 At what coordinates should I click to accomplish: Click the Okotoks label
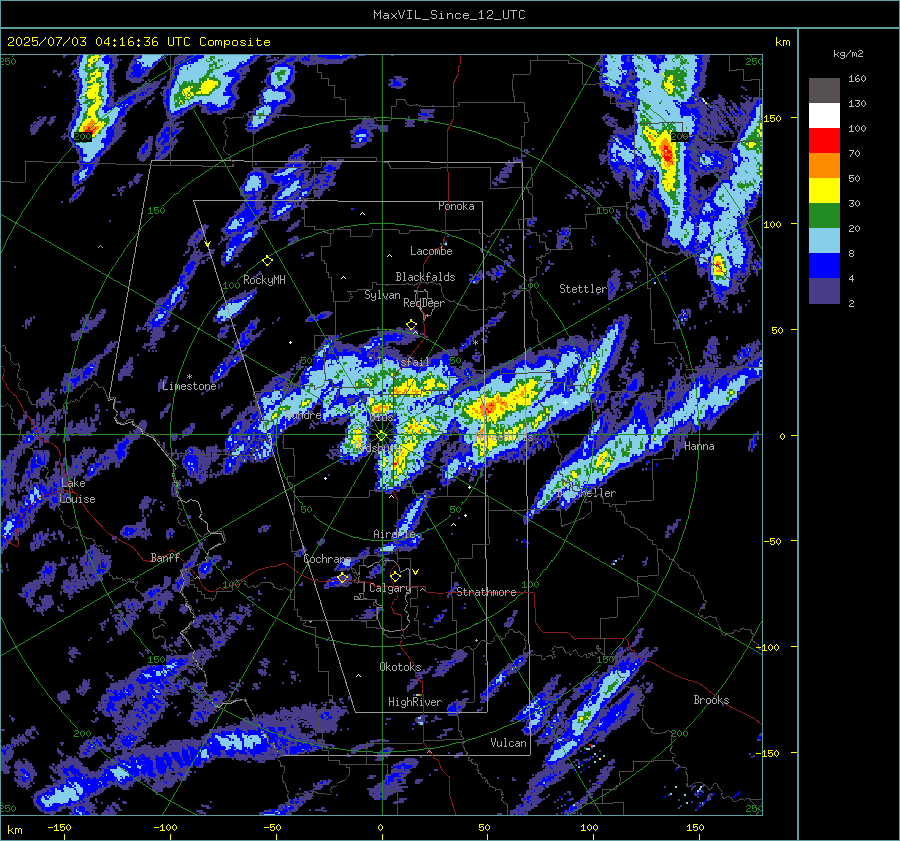click(x=400, y=666)
